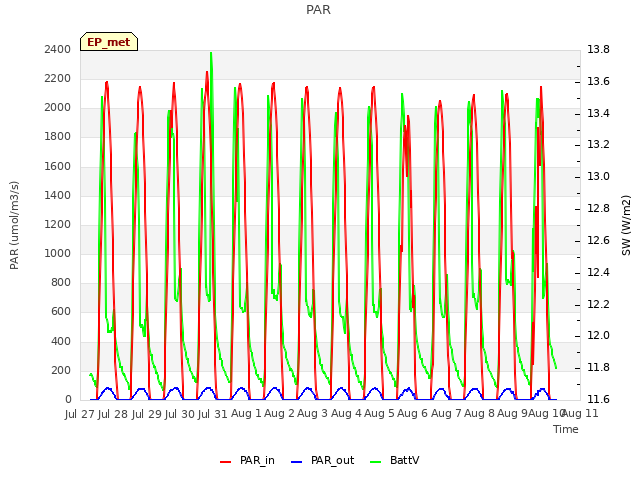
Task: Click the 2000 left axis value
Action: 58,108
